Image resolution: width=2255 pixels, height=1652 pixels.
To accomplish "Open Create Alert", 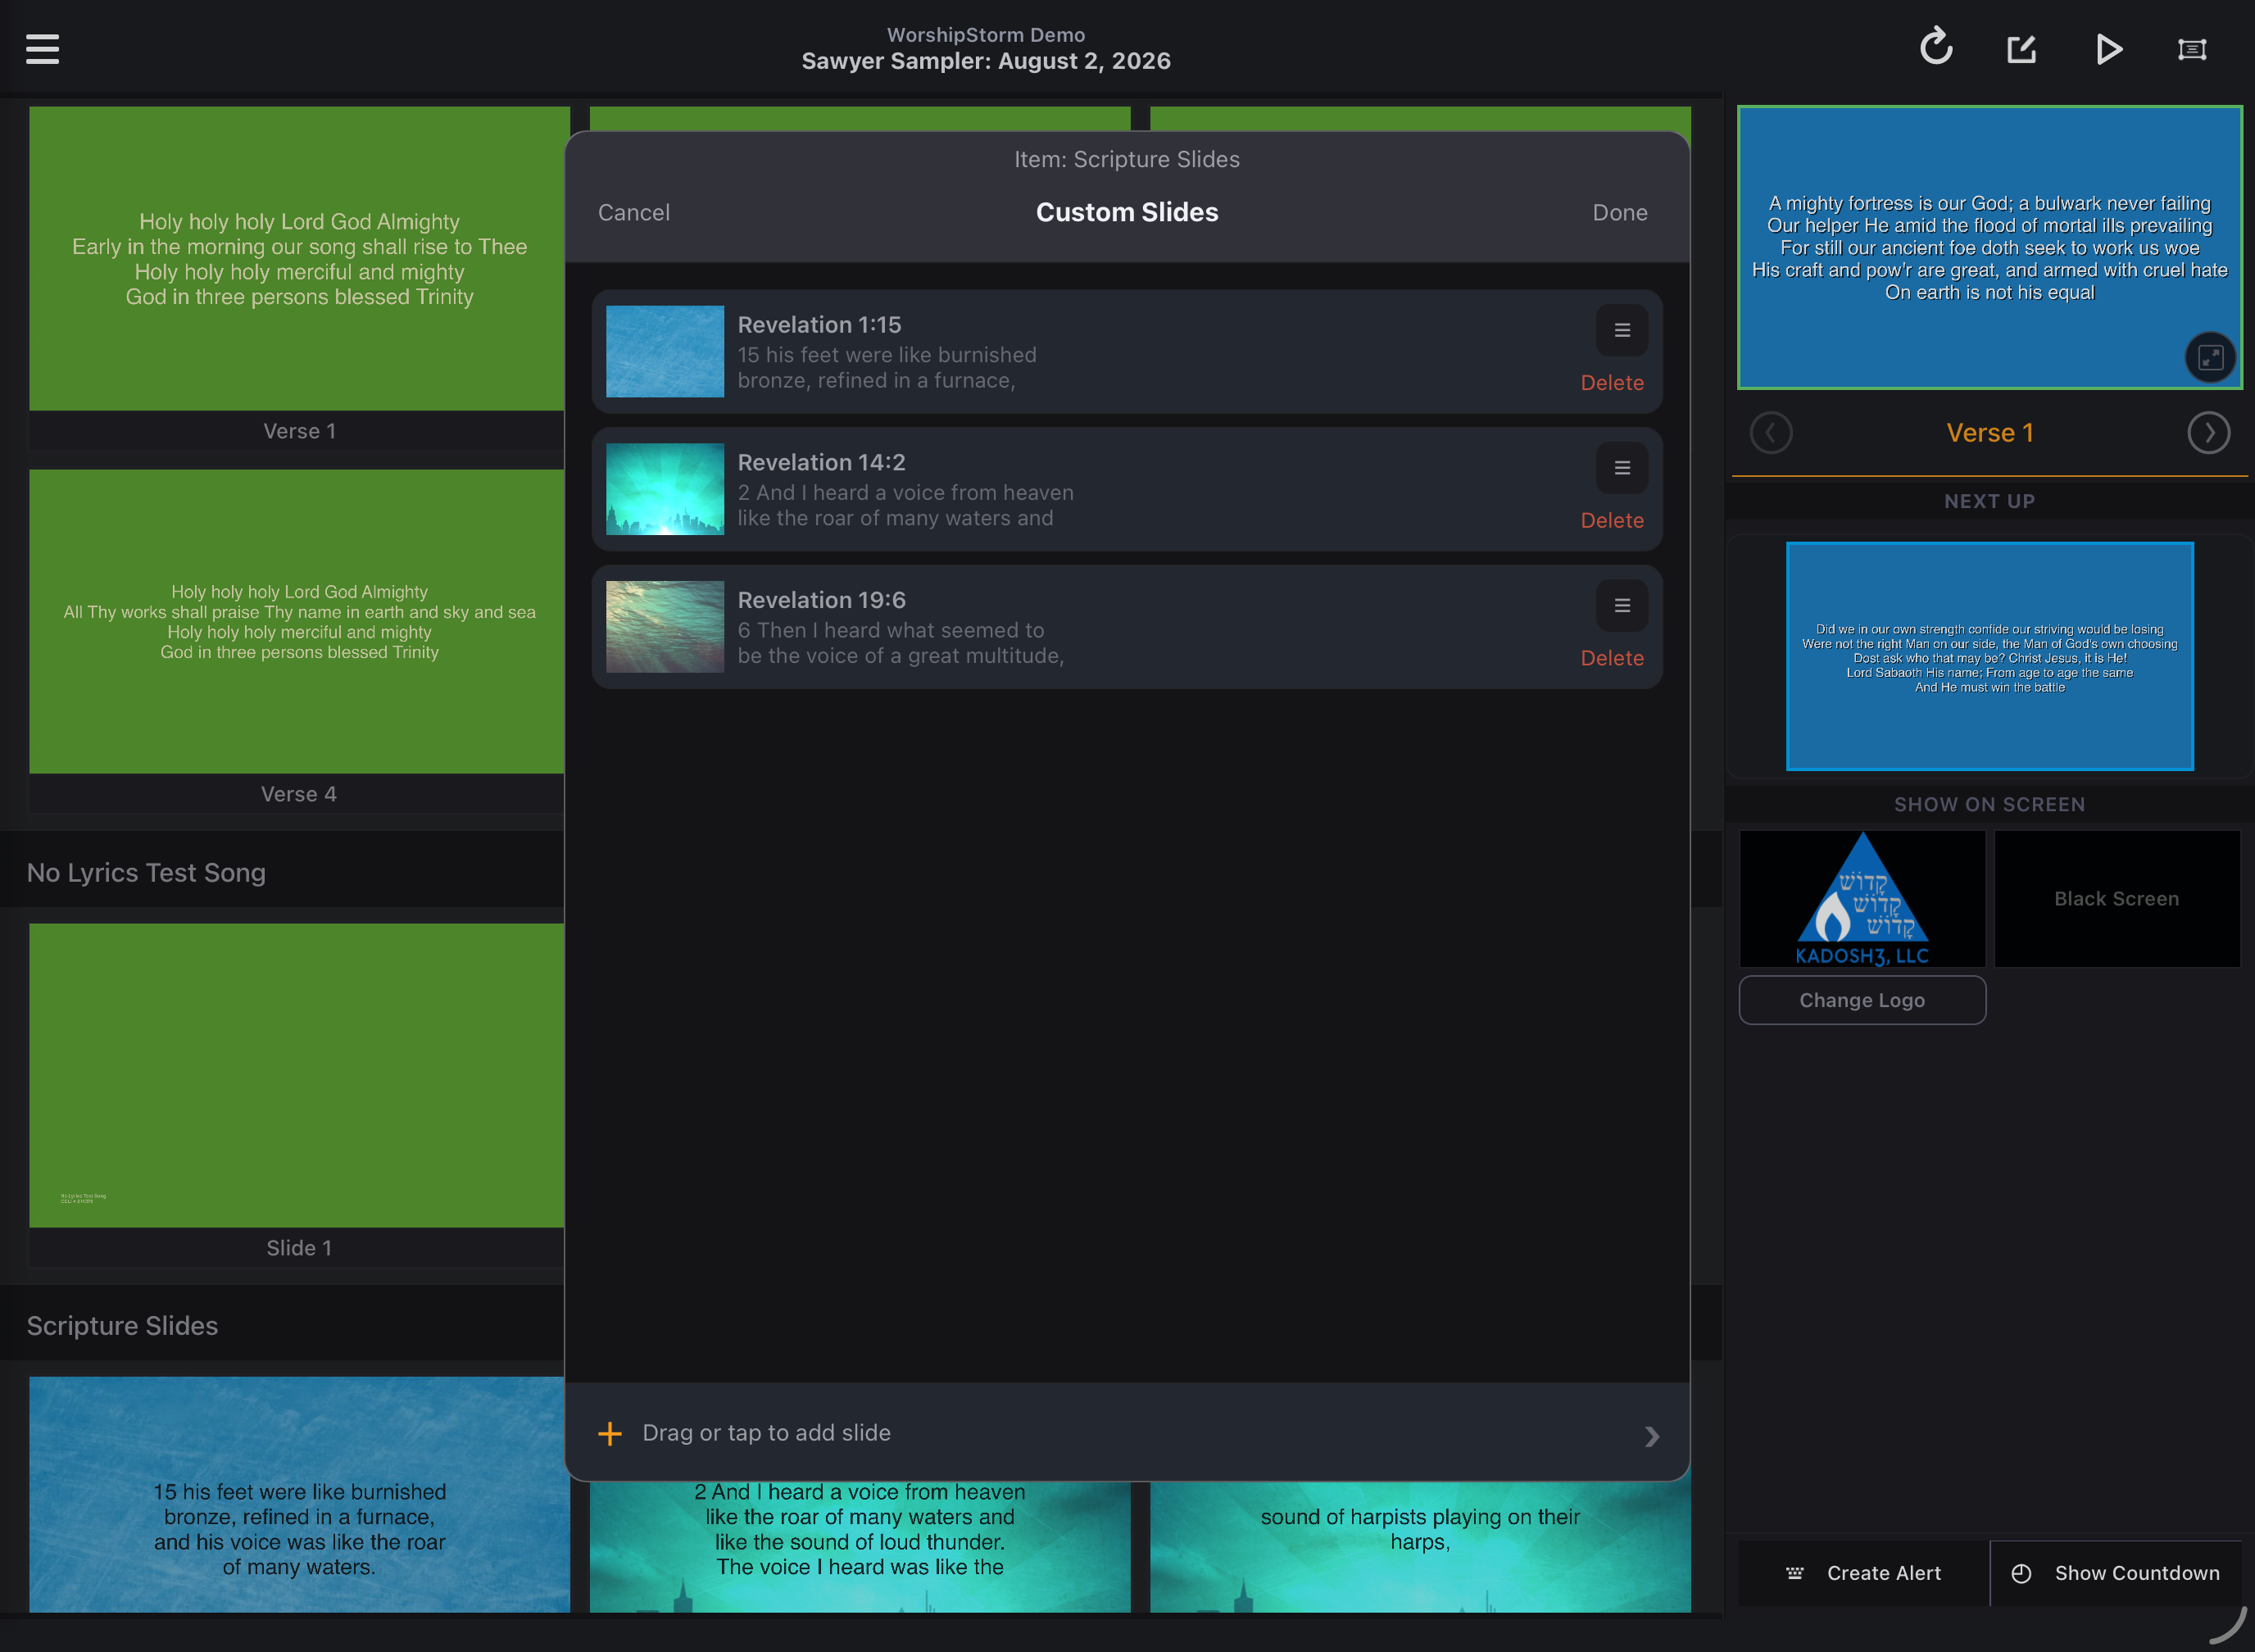I will (1864, 1573).
